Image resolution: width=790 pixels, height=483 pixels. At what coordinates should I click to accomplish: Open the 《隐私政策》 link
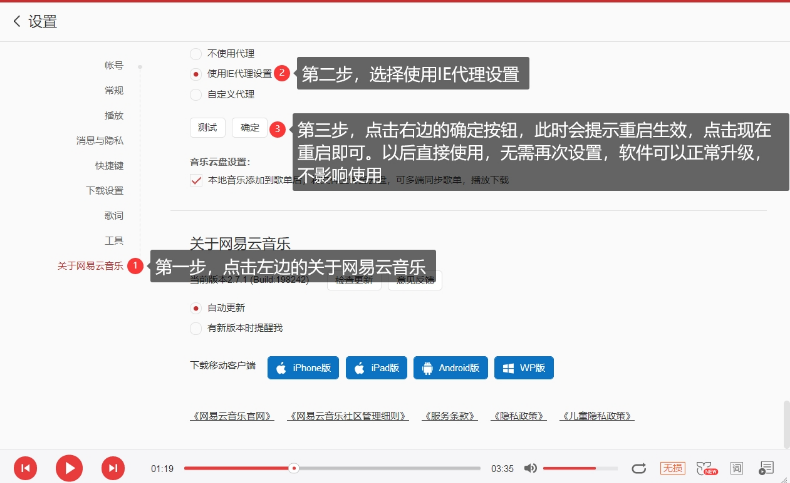[x=518, y=416]
